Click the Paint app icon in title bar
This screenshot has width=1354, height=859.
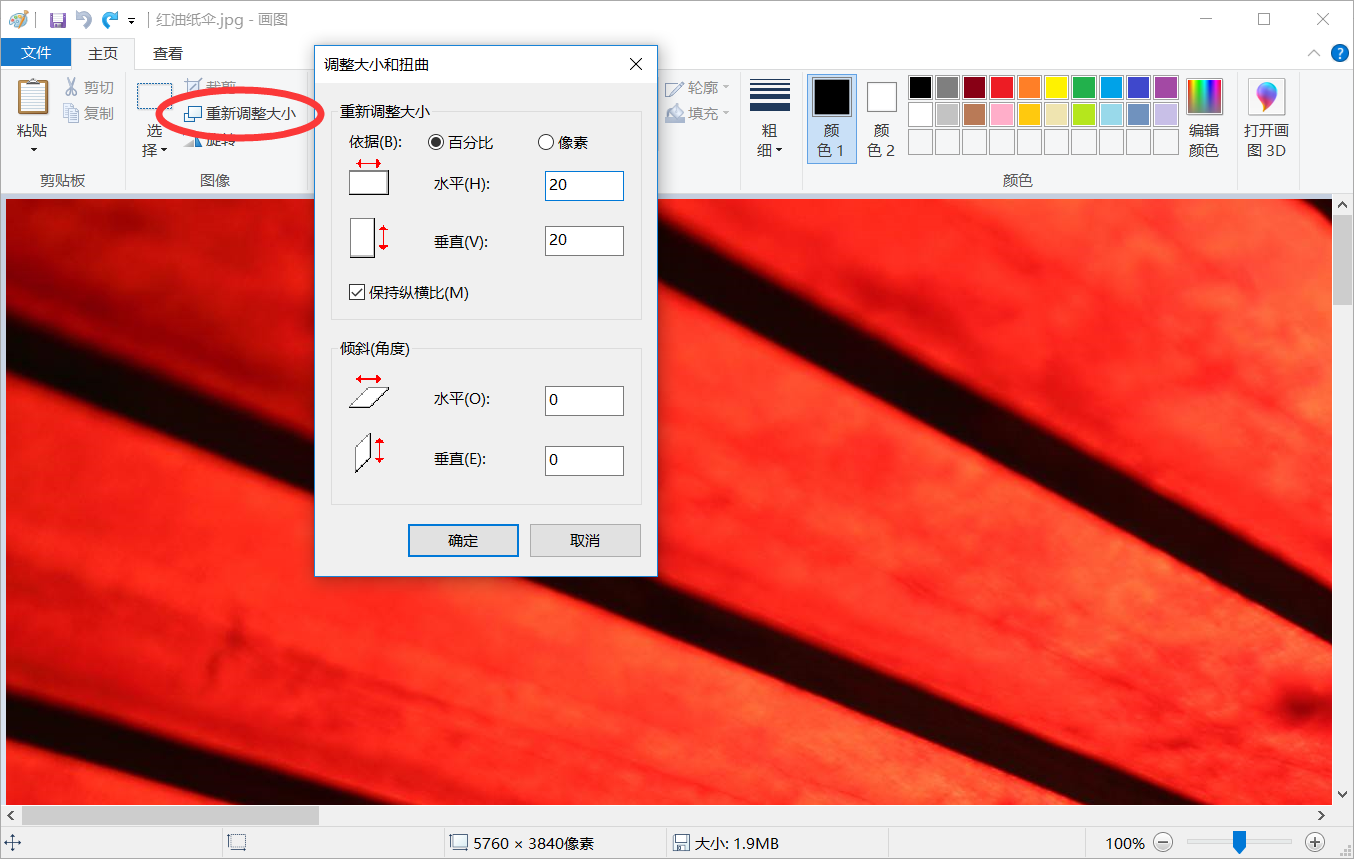point(18,19)
